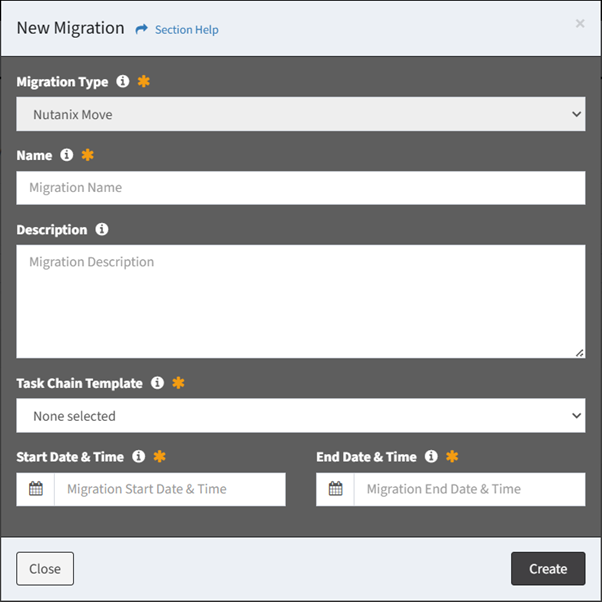Open the Section Help link

click(x=187, y=30)
